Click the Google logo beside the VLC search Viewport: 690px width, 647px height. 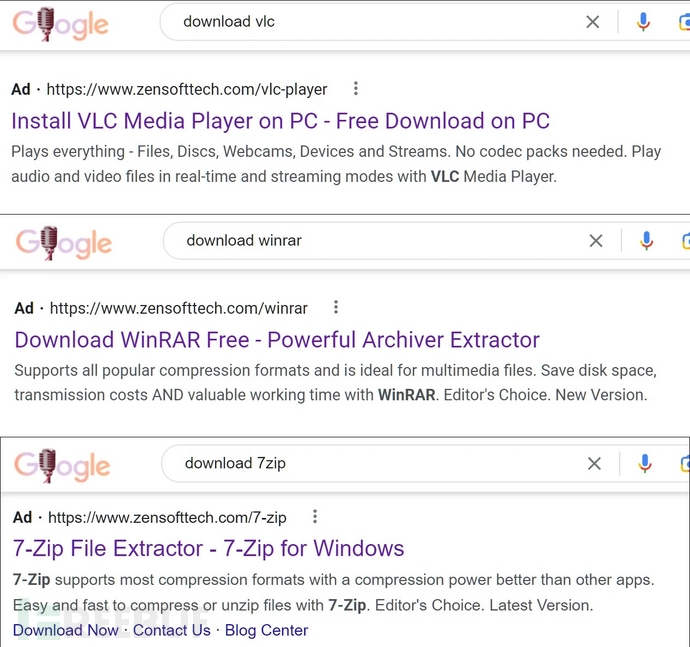click(61, 23)
